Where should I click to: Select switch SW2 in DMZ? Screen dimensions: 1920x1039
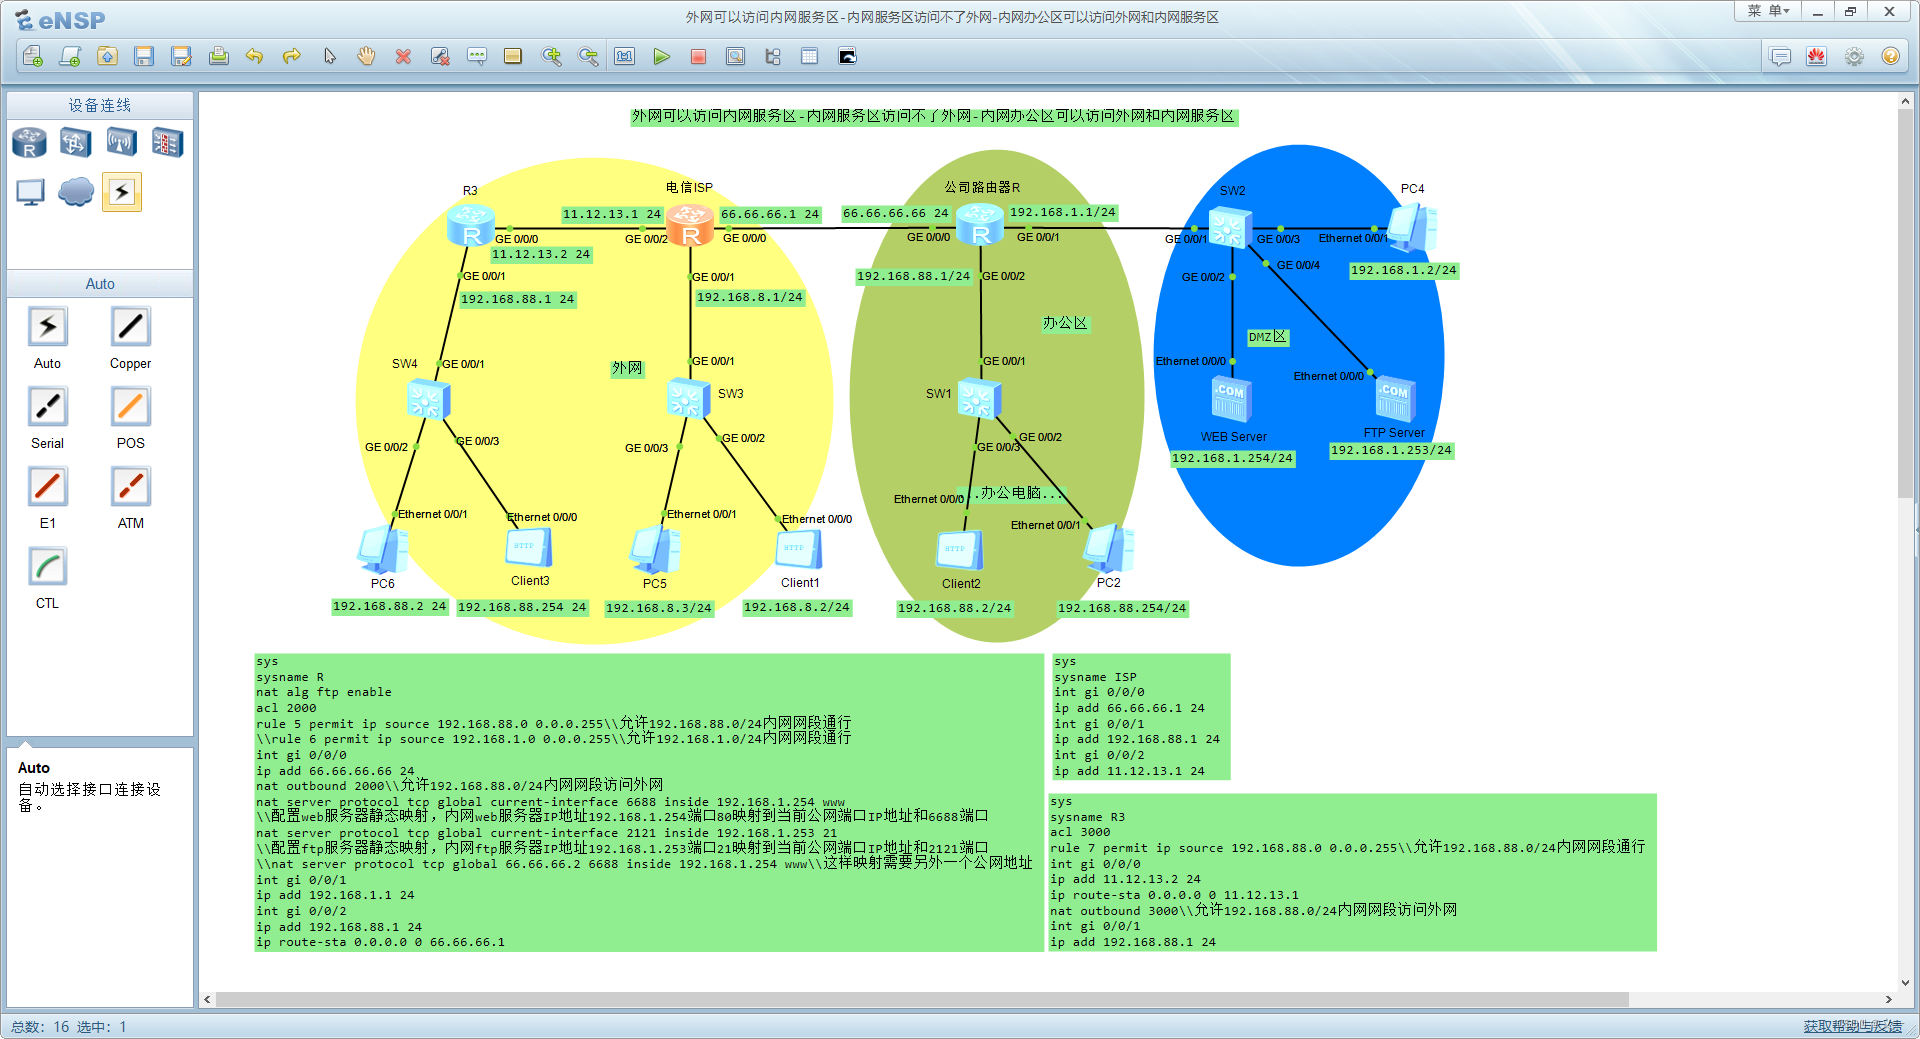coord(1230,228)
